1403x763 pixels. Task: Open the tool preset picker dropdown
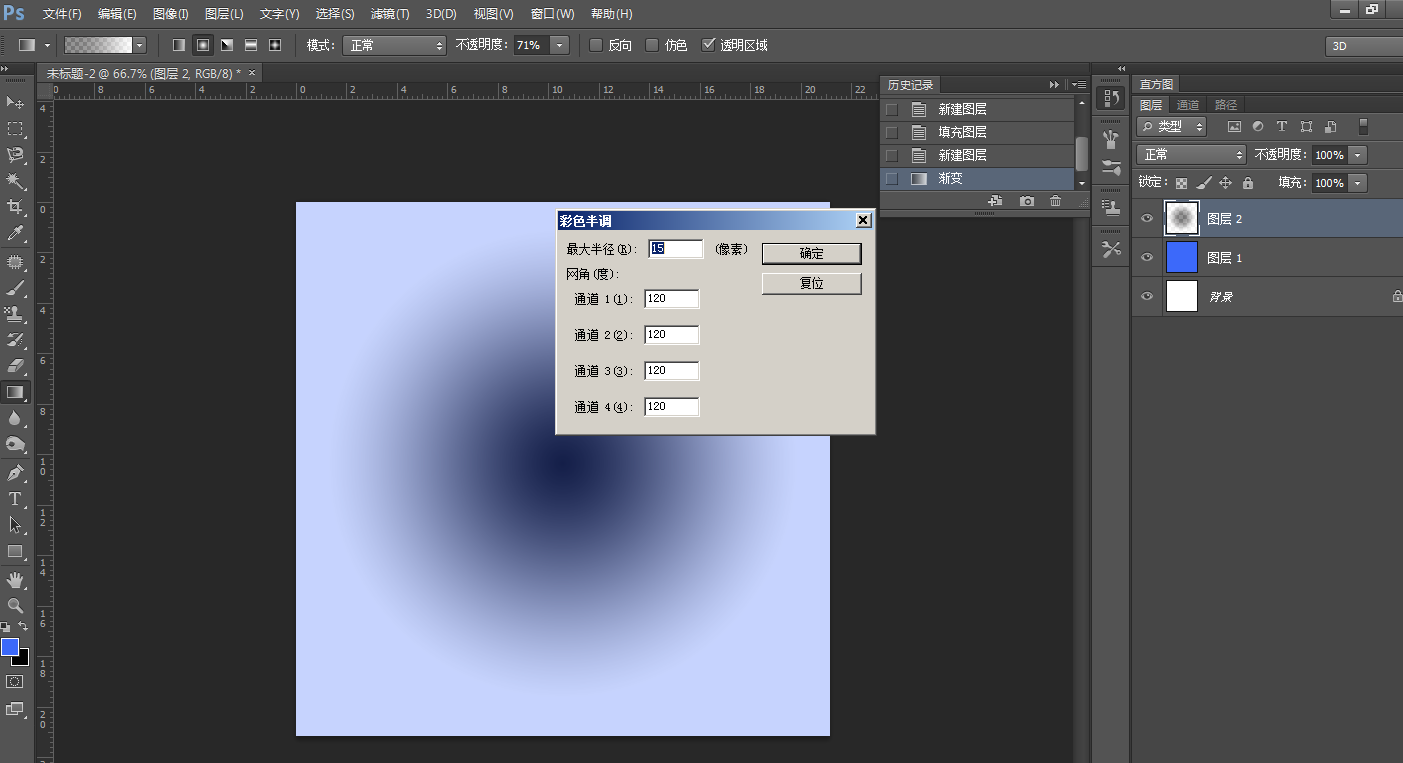[47, 45]
